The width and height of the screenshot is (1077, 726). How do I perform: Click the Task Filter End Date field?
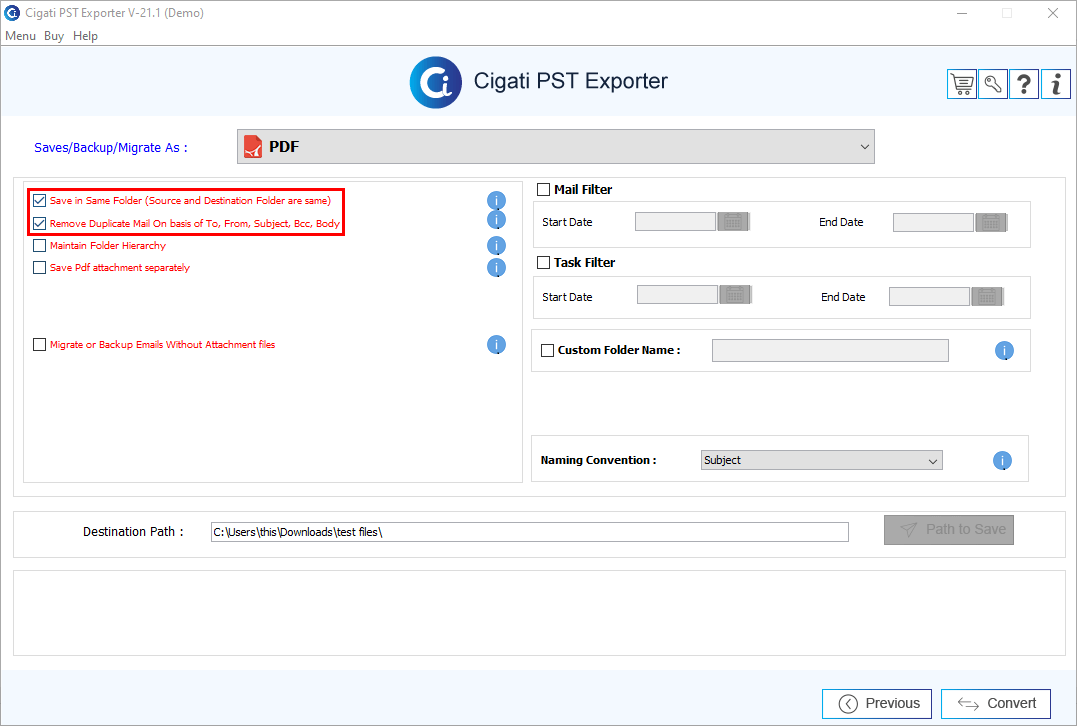pos(929,297)
